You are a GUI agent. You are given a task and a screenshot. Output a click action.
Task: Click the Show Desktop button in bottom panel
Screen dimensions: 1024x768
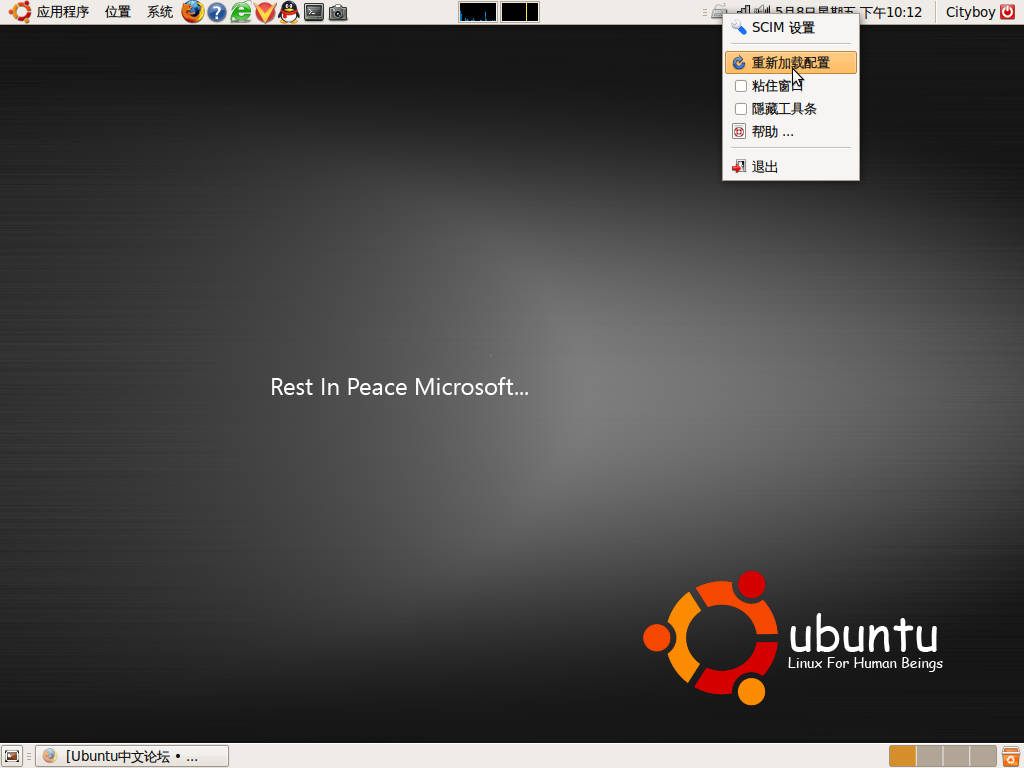point(12,756)
